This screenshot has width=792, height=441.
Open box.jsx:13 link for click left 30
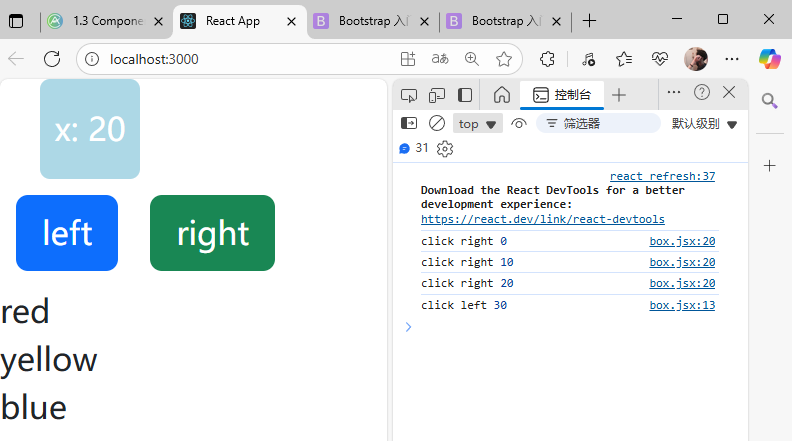click(682, 305)
